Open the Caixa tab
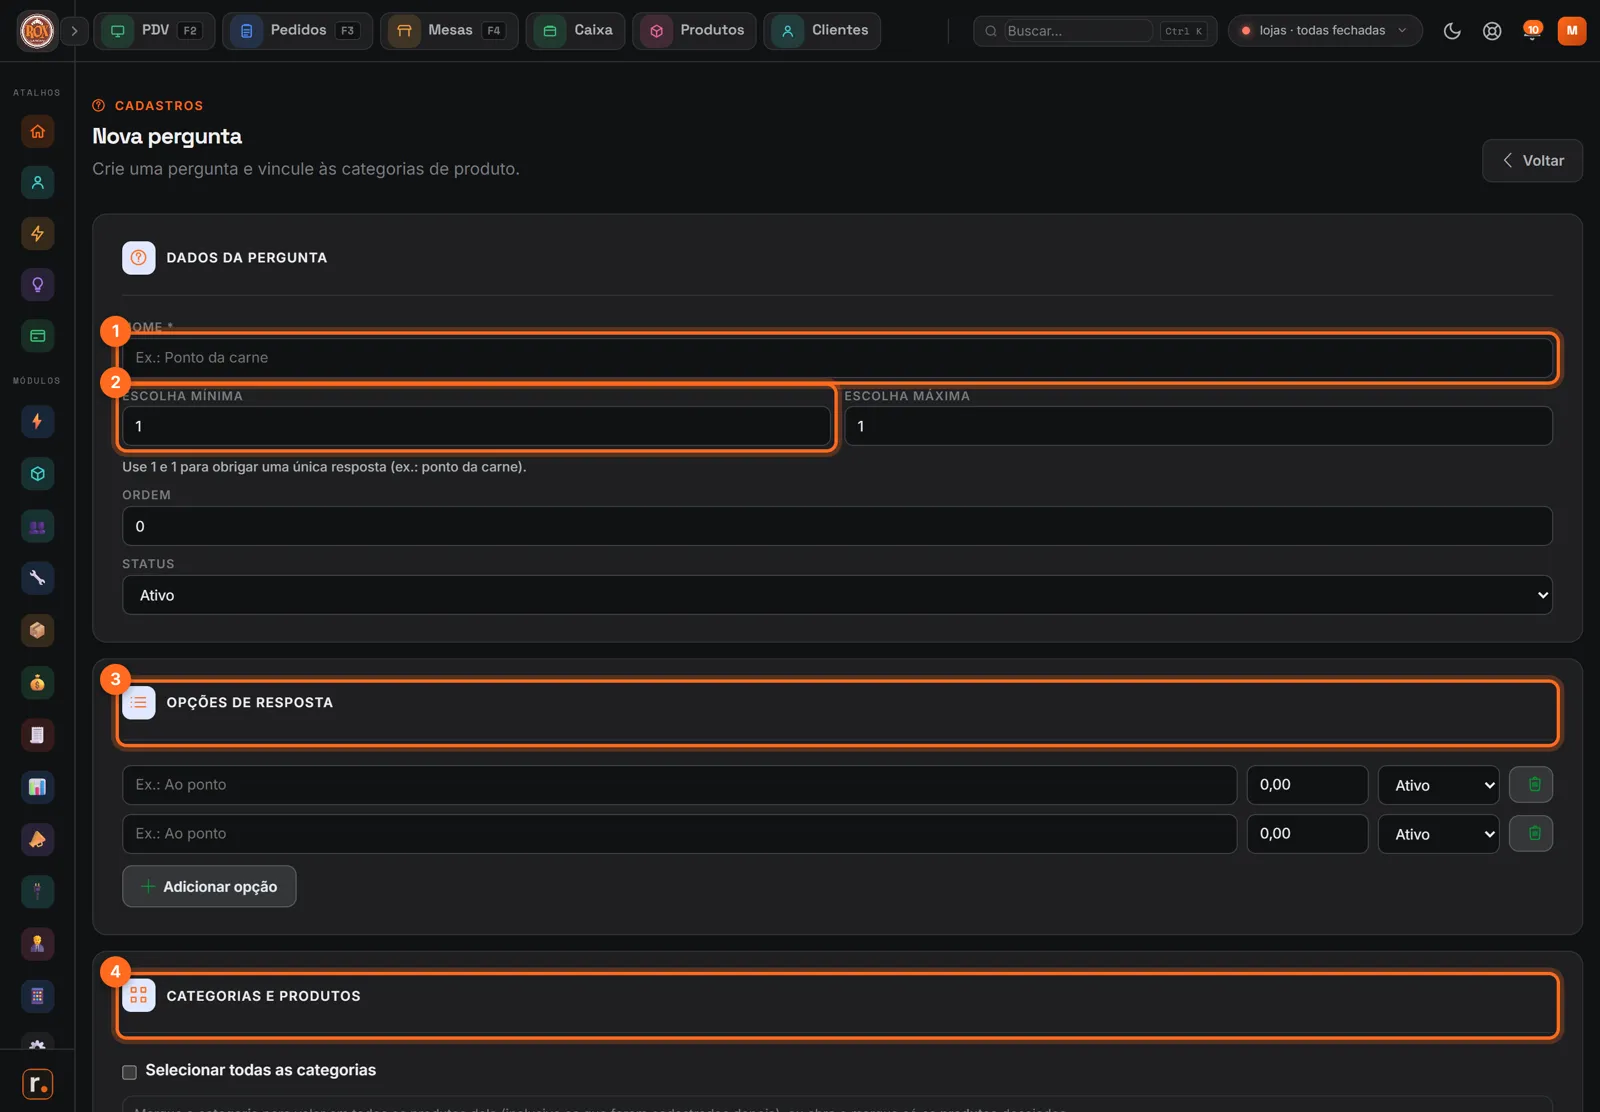1600x1112 pixels. pos(576,31)
